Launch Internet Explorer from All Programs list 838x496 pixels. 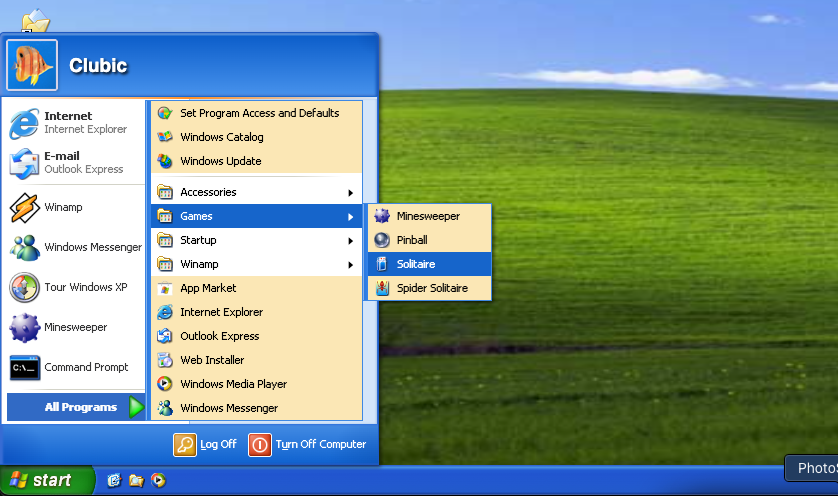tap(257, 312)
